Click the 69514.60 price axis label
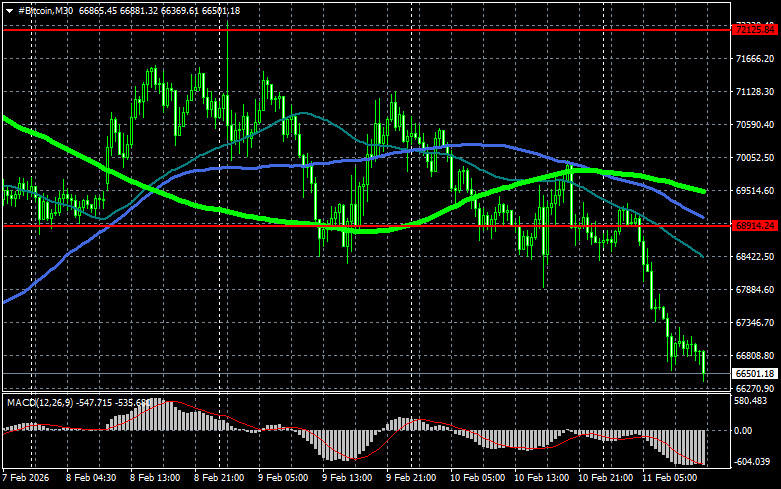 (x=755, y=191)
